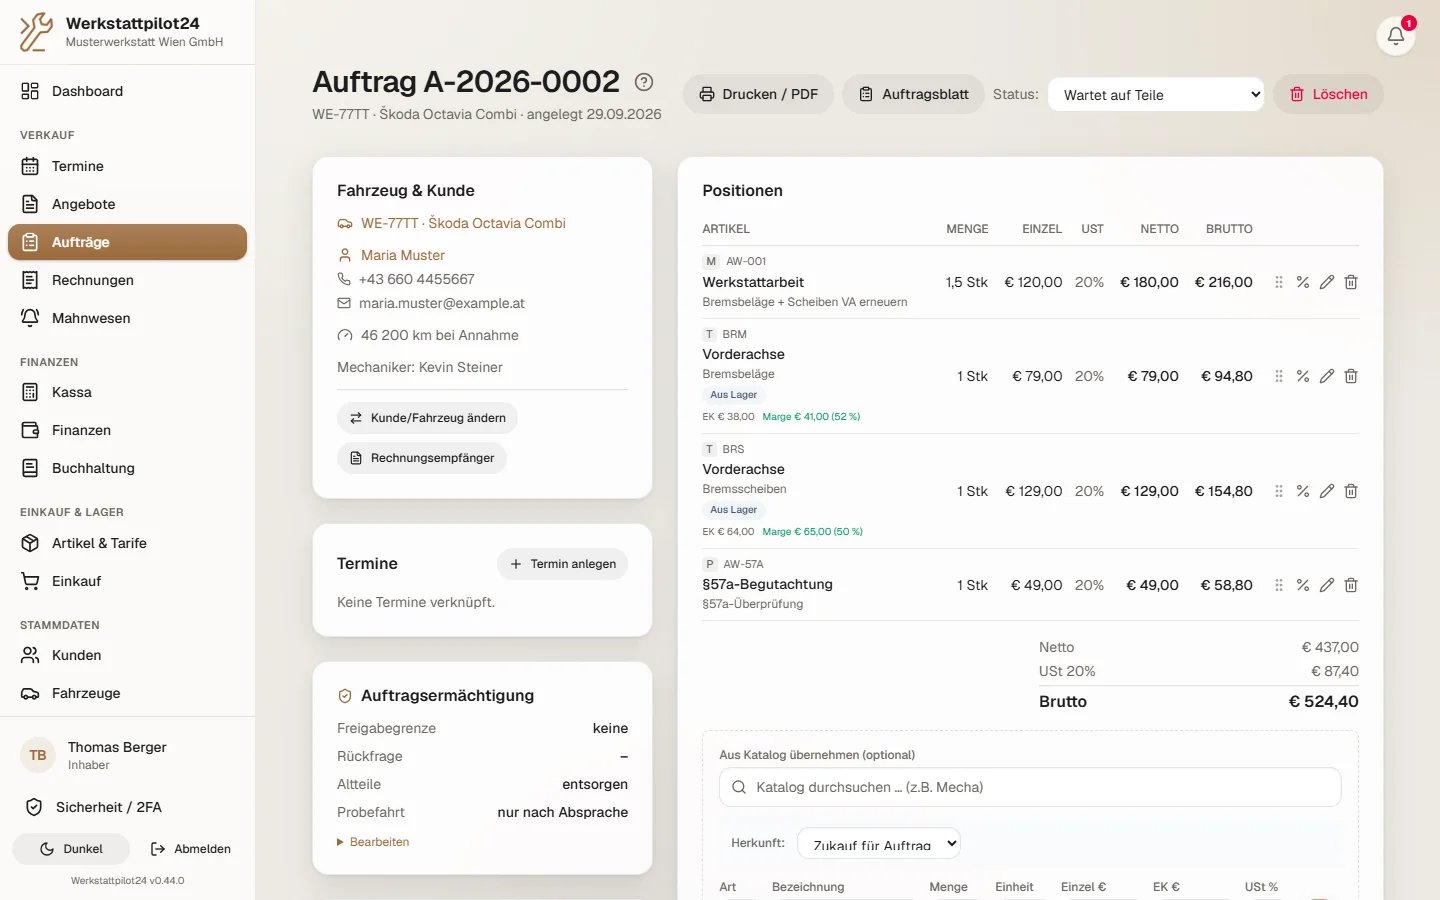1440x900 pixels.
Task: Edit the §57a-Begutachtung position with pencil icon
Action: tap(1327, 585)
